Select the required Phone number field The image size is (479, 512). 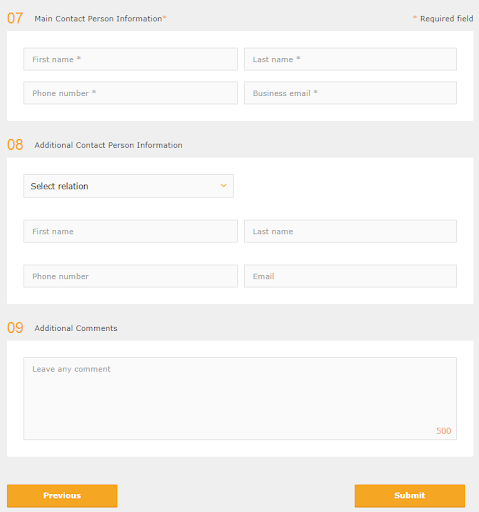click(x=130, y=93)
